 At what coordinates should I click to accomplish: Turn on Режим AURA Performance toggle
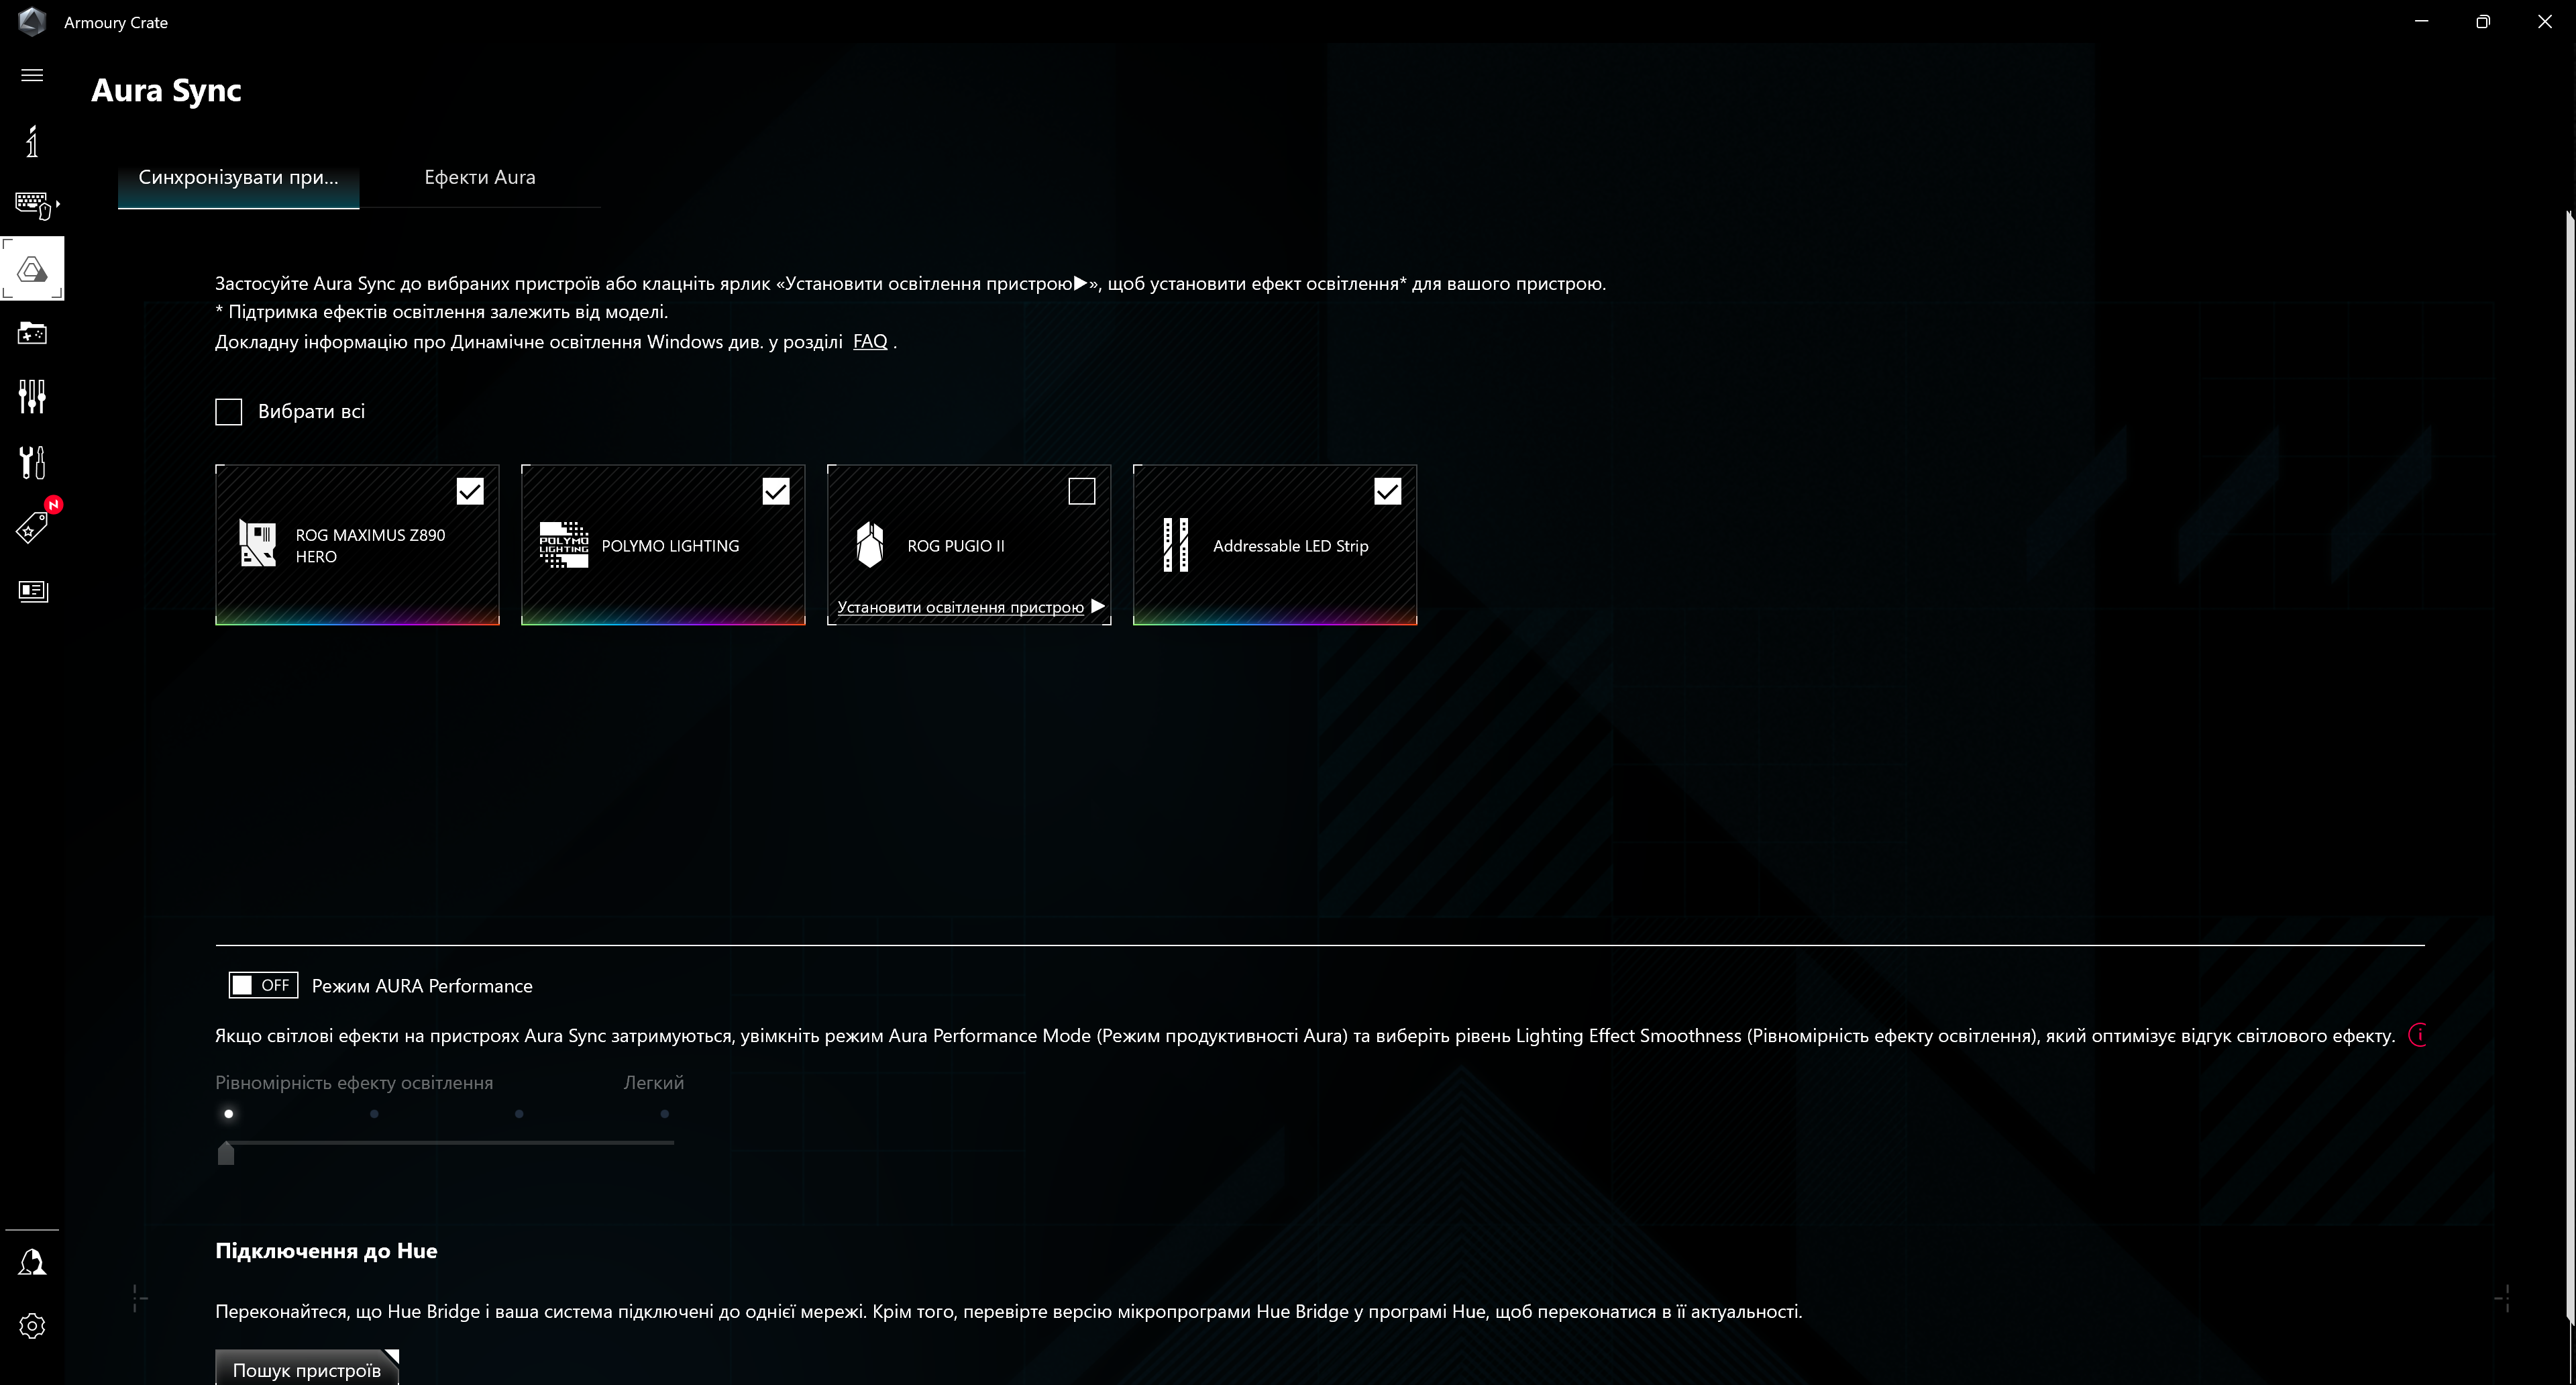[262, 984]
